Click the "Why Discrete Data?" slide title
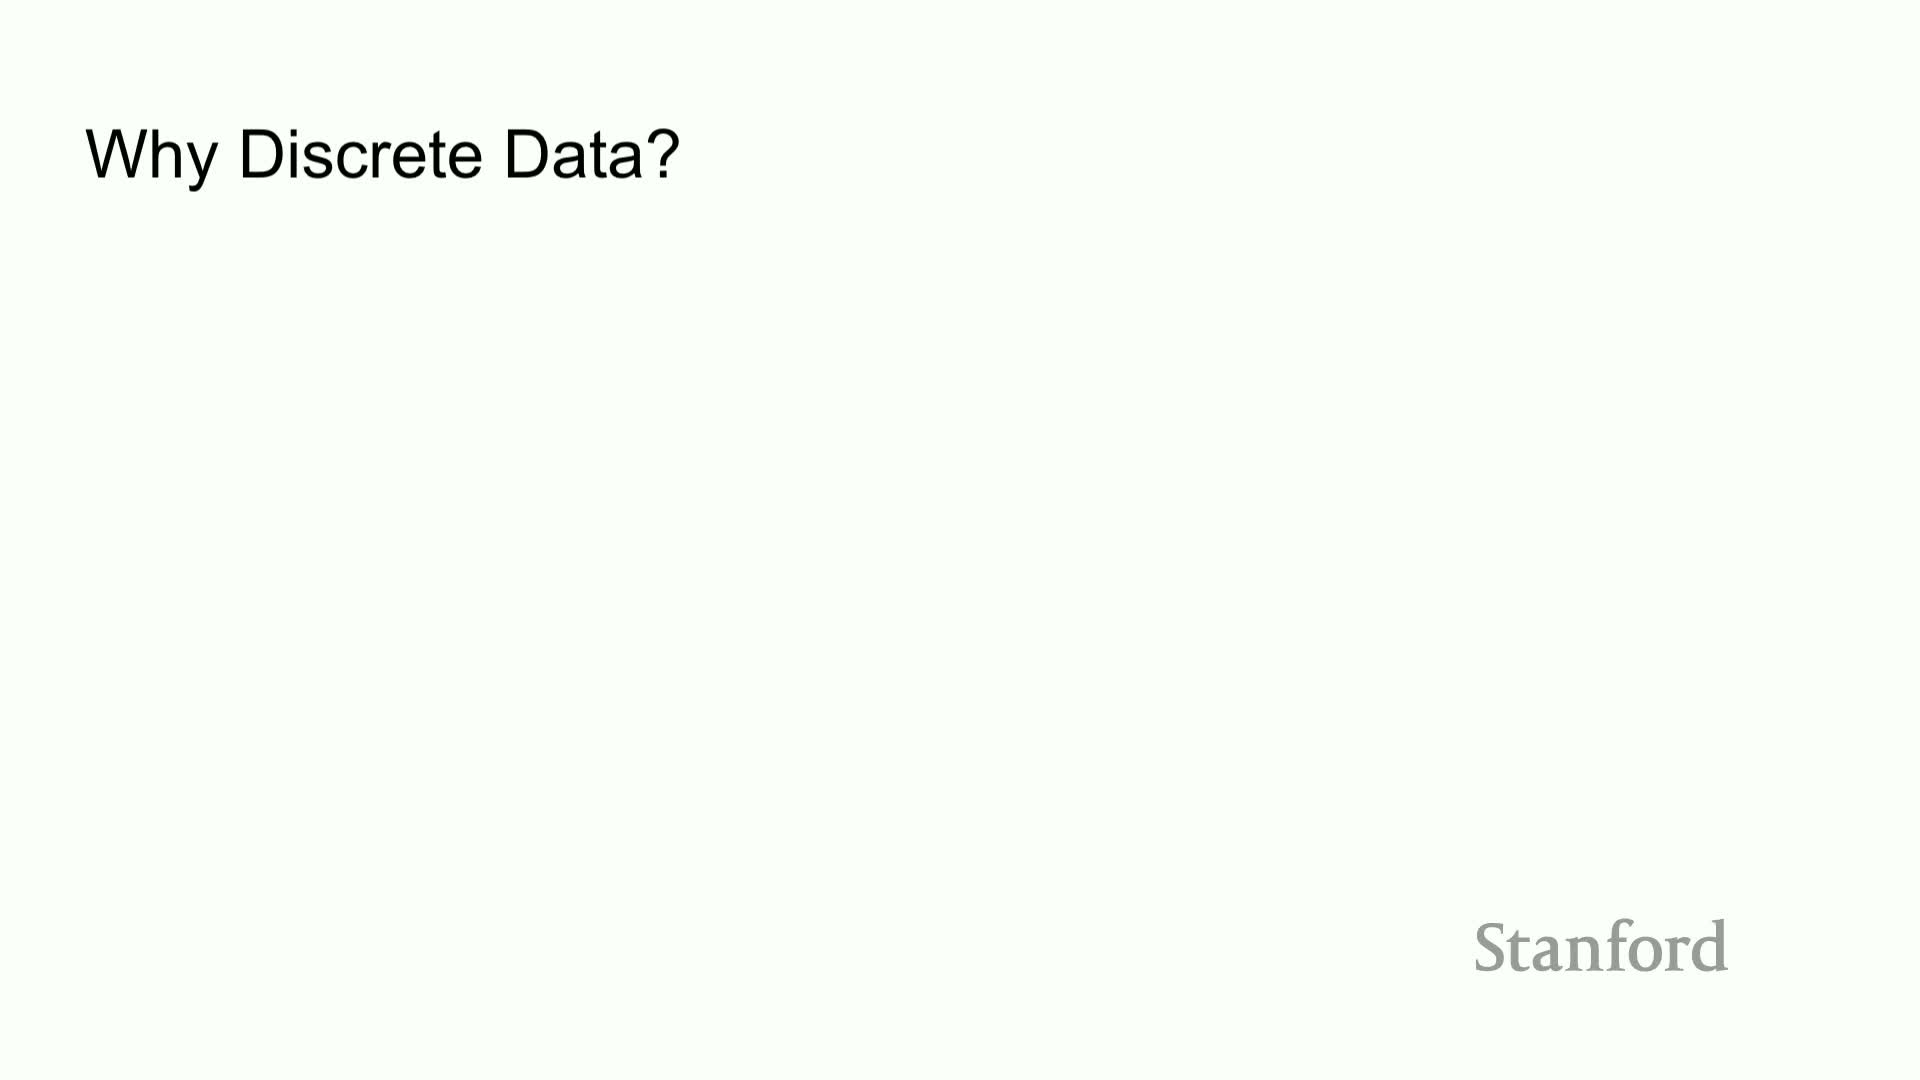 click(383, 155)
